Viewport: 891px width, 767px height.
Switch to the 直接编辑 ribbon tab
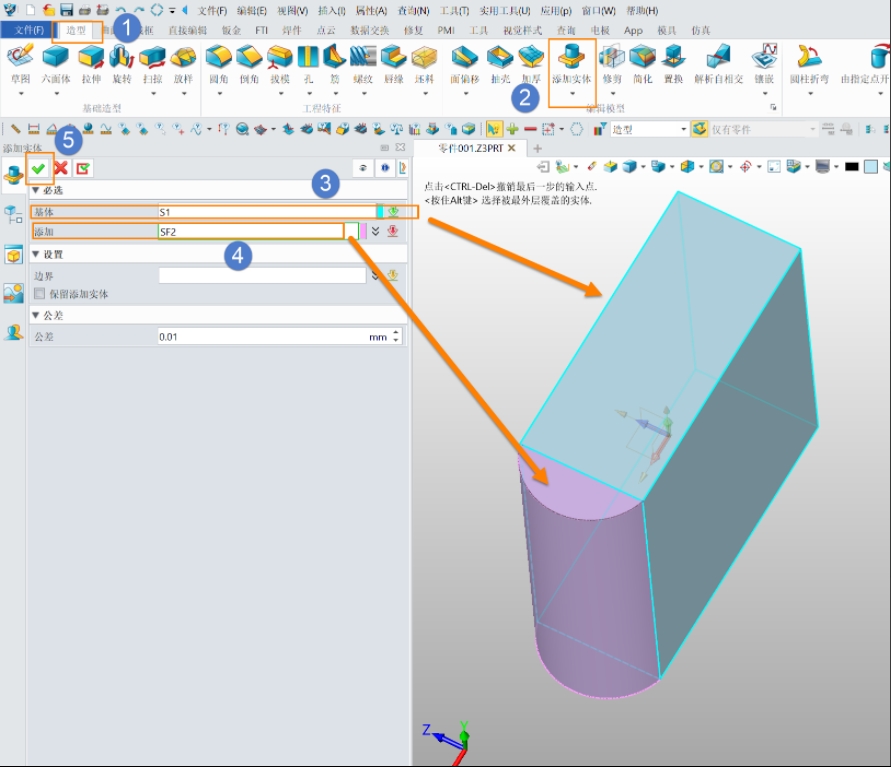coord(187,30)
